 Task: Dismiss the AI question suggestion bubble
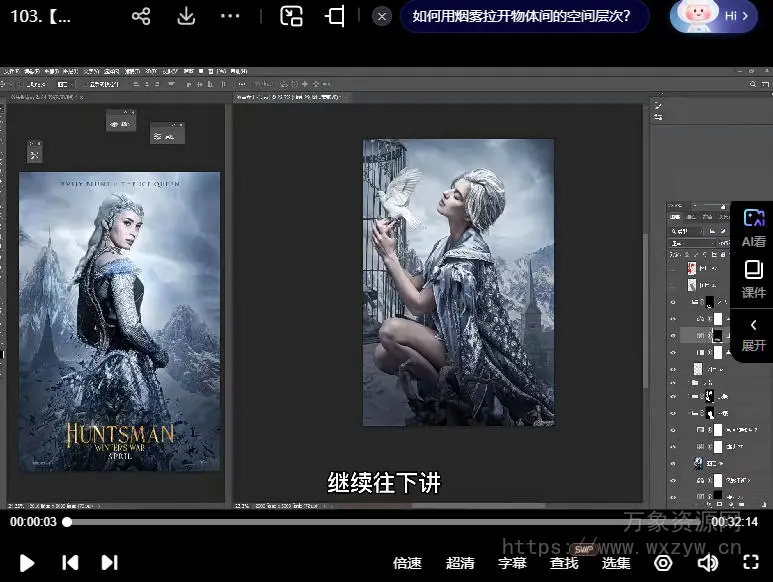coord(382,16)
